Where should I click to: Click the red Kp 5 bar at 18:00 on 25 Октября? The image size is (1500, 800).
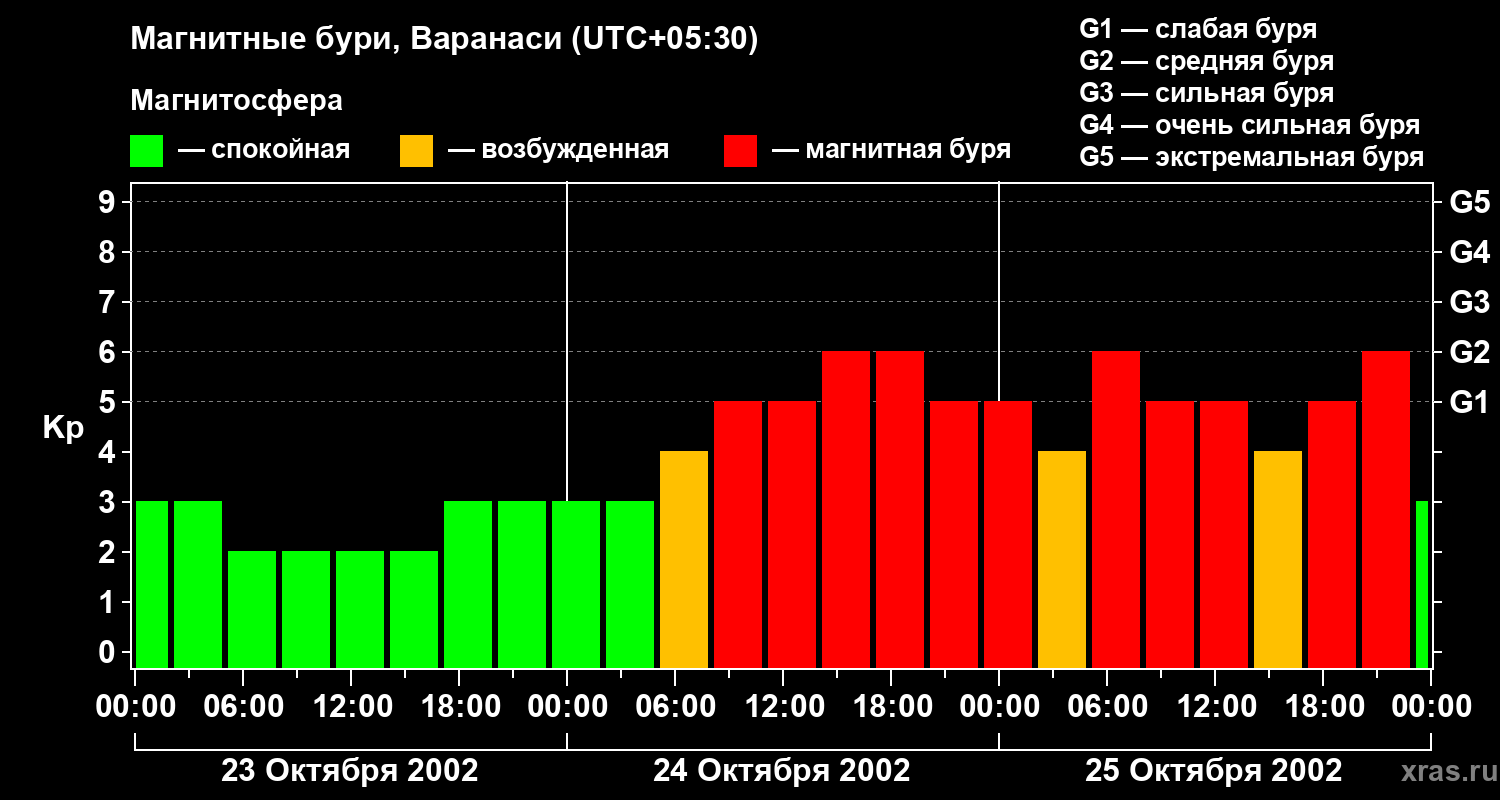click(x=1332, y=534)
